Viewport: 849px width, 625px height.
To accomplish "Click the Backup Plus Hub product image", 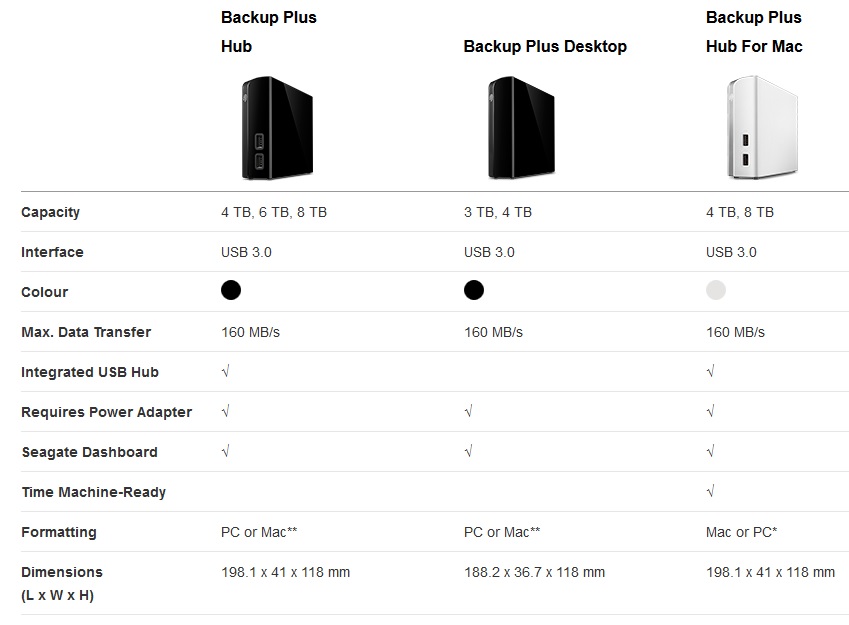I will [277, 128].
